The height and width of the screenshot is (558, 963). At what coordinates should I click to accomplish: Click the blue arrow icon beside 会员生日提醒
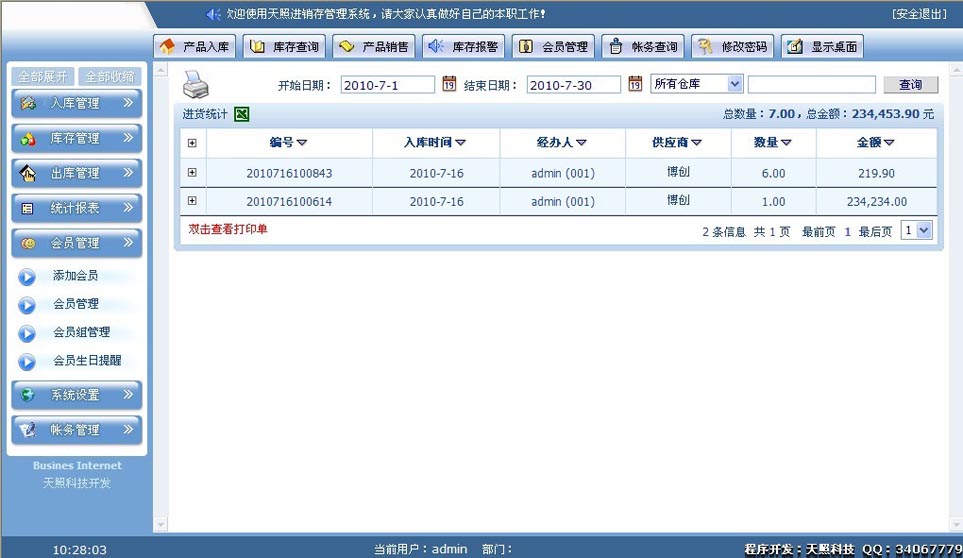click(26, 362)
